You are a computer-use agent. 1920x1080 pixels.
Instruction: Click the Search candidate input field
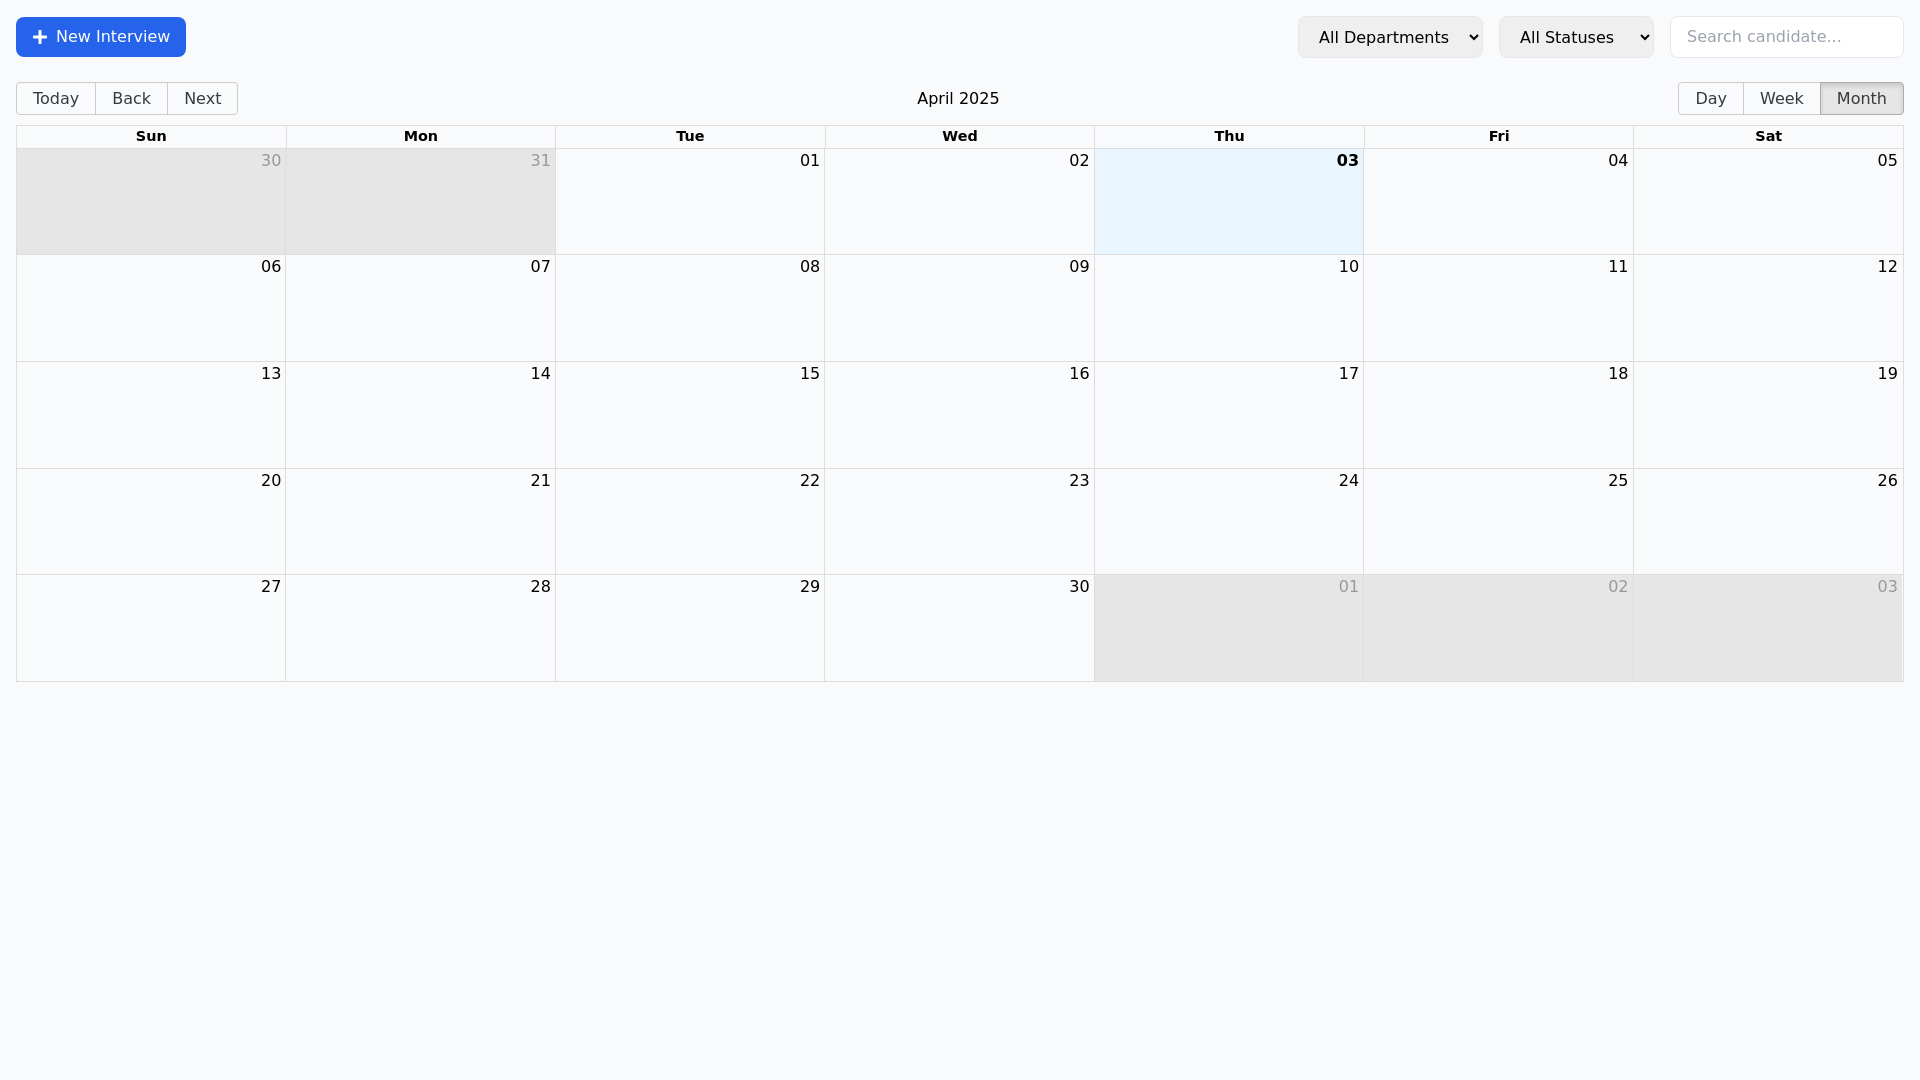[1786, 37]
